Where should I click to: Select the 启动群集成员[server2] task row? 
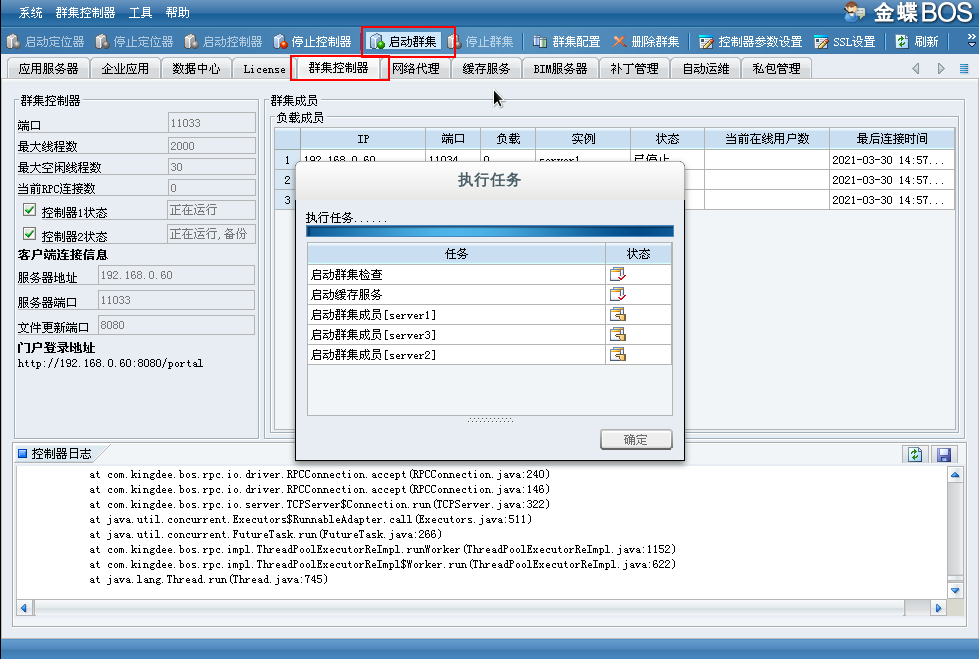490,354
